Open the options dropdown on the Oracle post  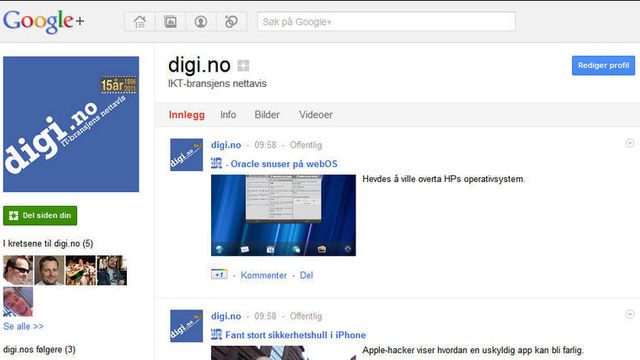pyautogui.click(x=630, y=143)
